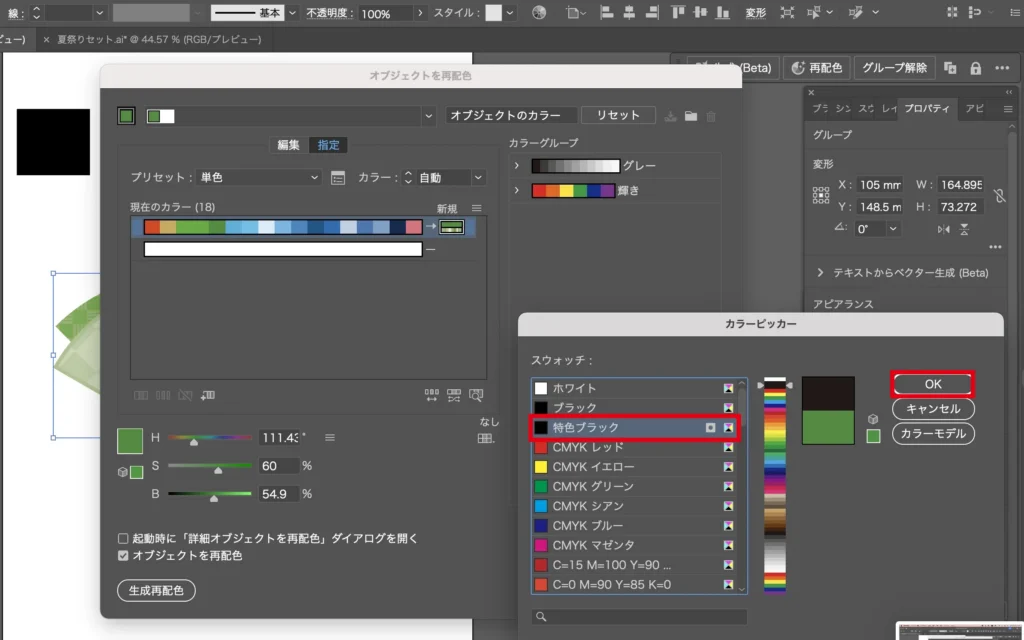Click the find colors in artwork magnifier icon
The image size is (1024, 640).
[x=476, y=395]
